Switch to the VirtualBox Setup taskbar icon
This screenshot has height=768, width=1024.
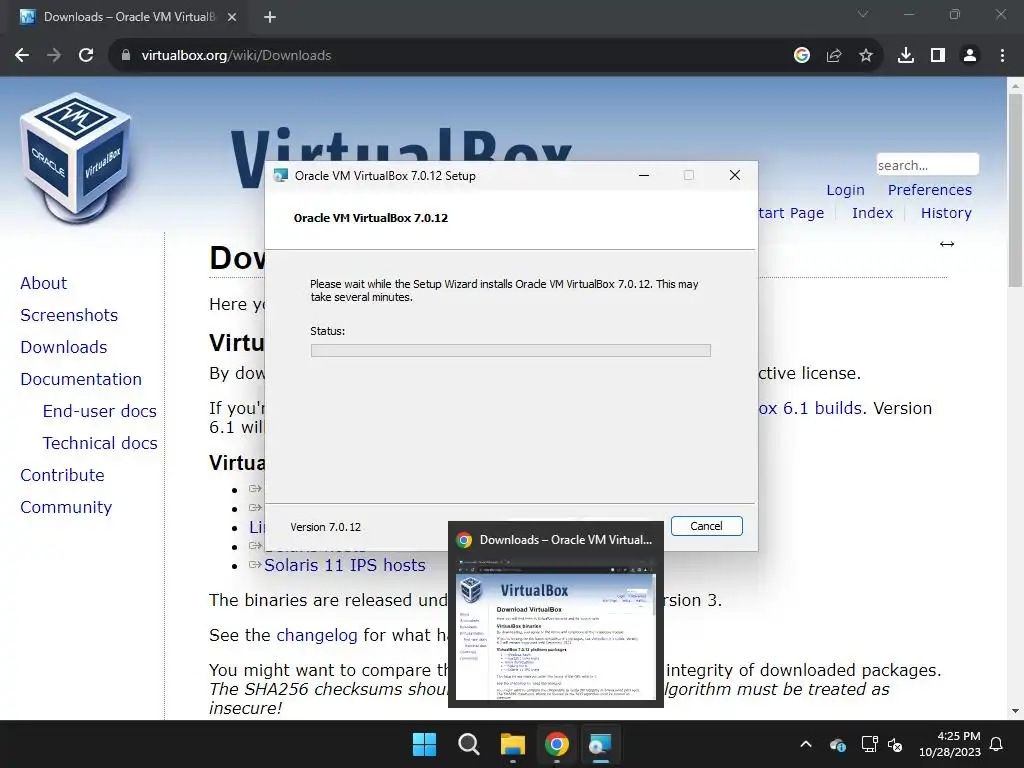click(600, 744)
